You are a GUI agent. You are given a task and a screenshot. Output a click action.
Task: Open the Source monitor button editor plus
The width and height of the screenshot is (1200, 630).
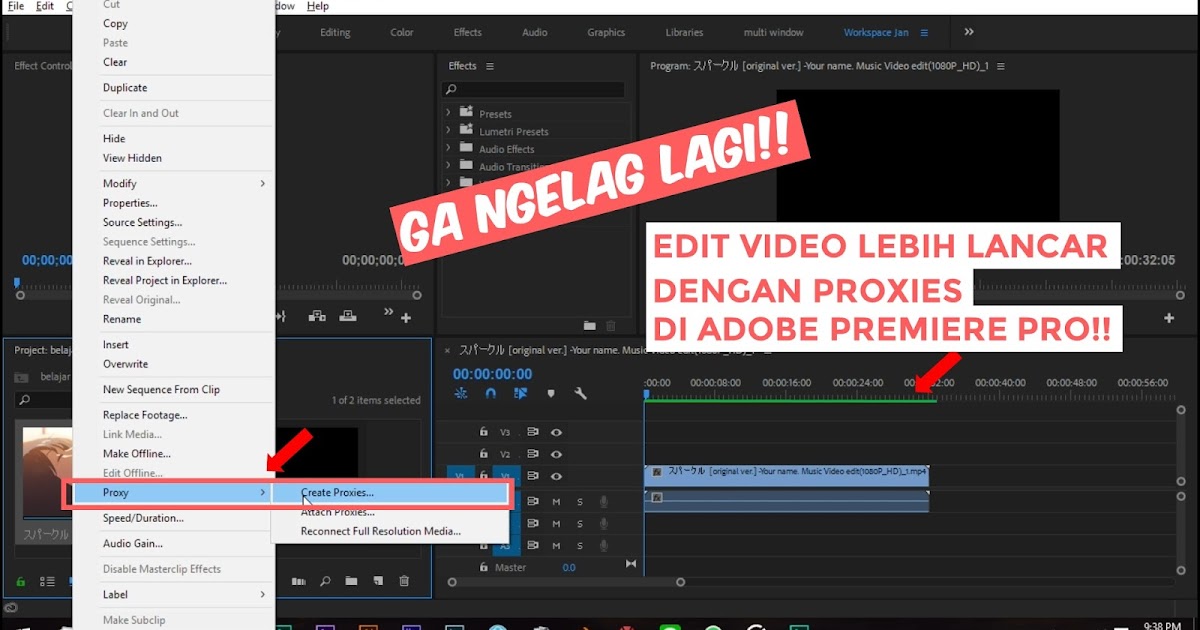click(x=406, y=318)
